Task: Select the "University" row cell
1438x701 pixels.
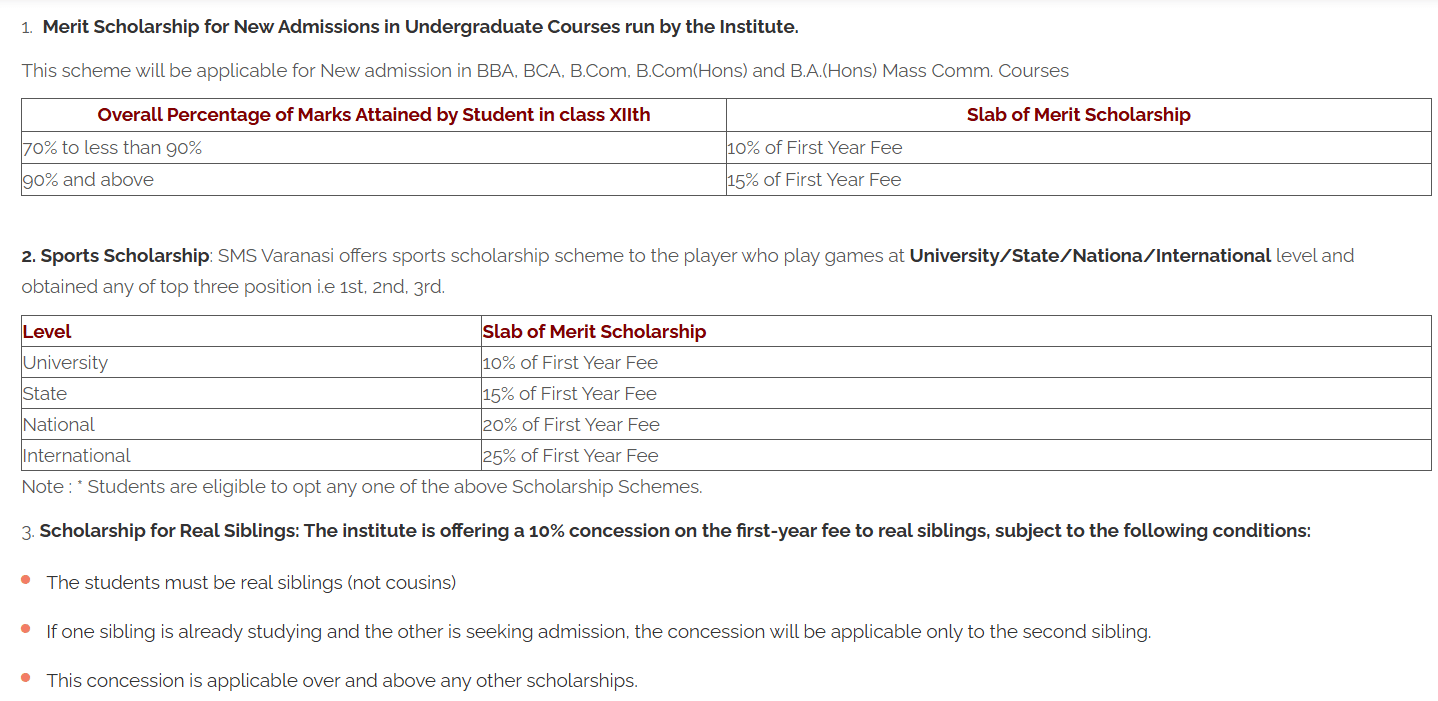Action: pos(65,363)
